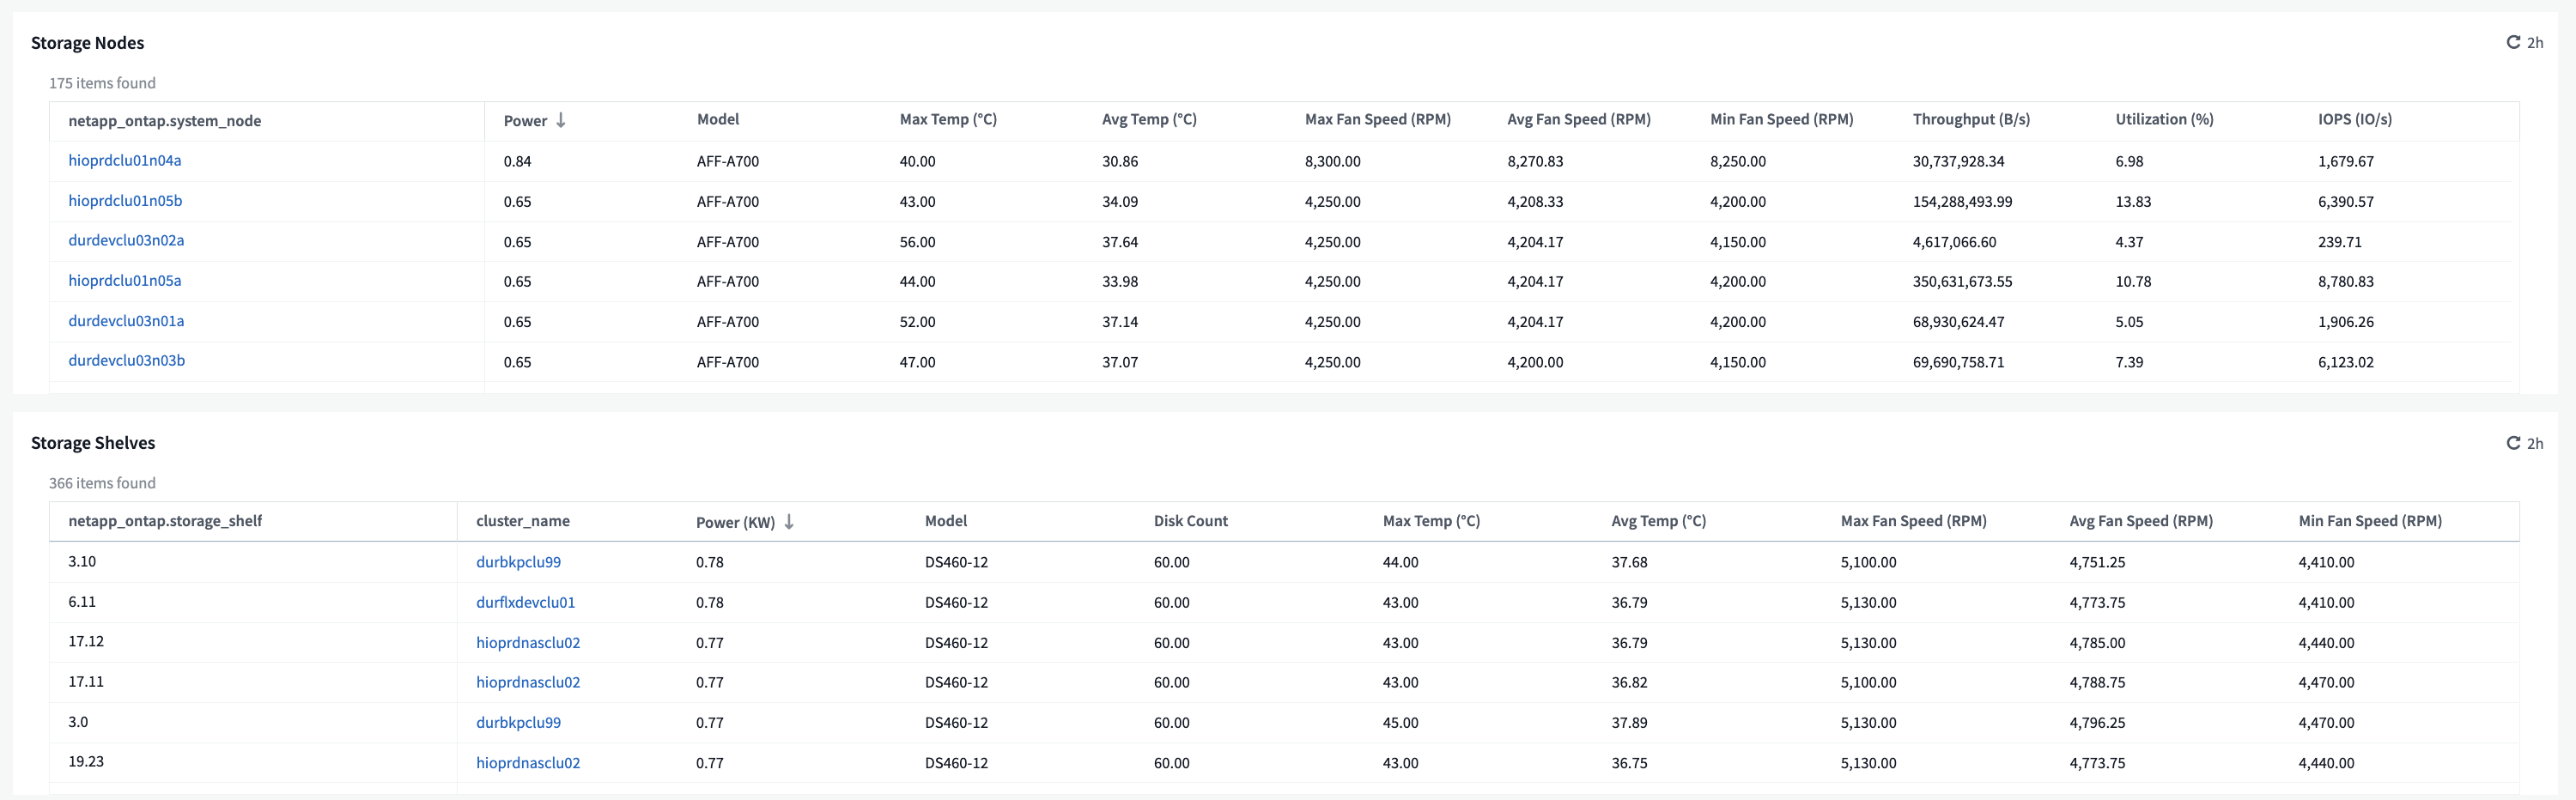
Task: Sort shelves by Disk Count column
Action: (1191, 521)
